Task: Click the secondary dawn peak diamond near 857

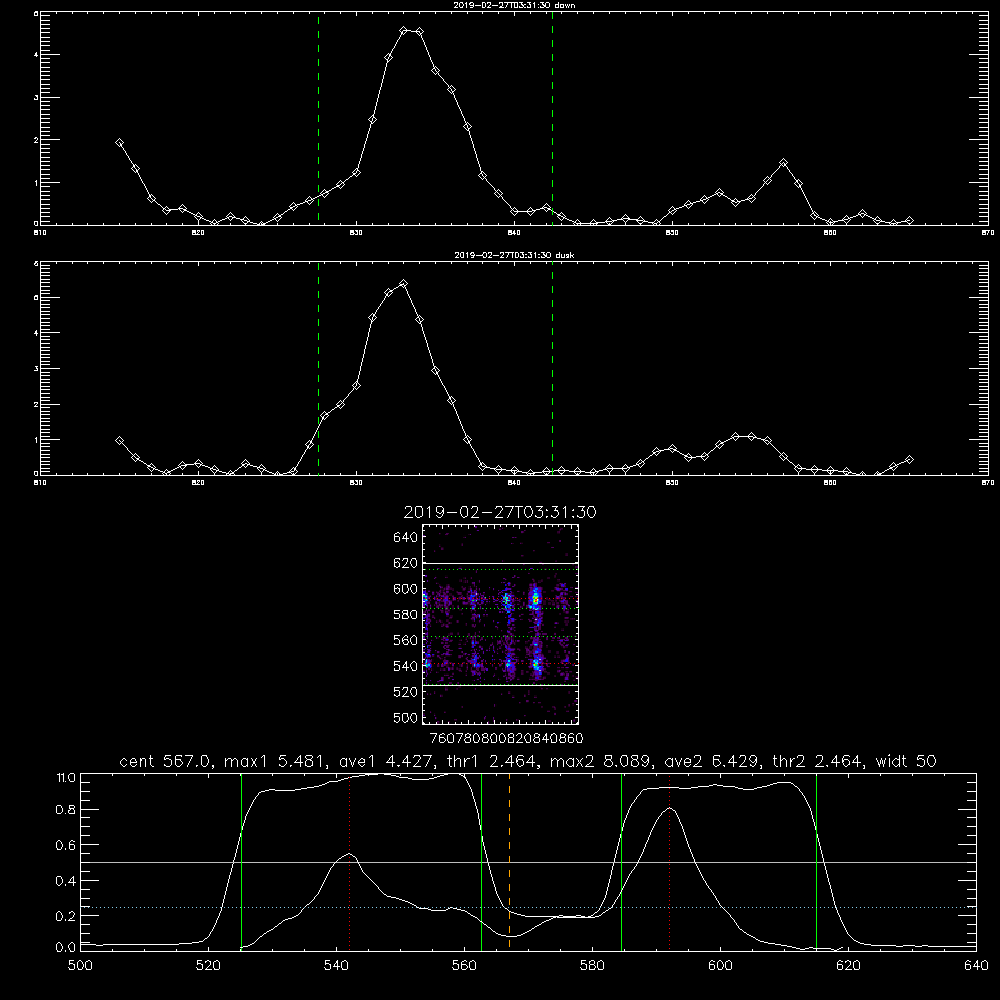Action: (784, 163)
